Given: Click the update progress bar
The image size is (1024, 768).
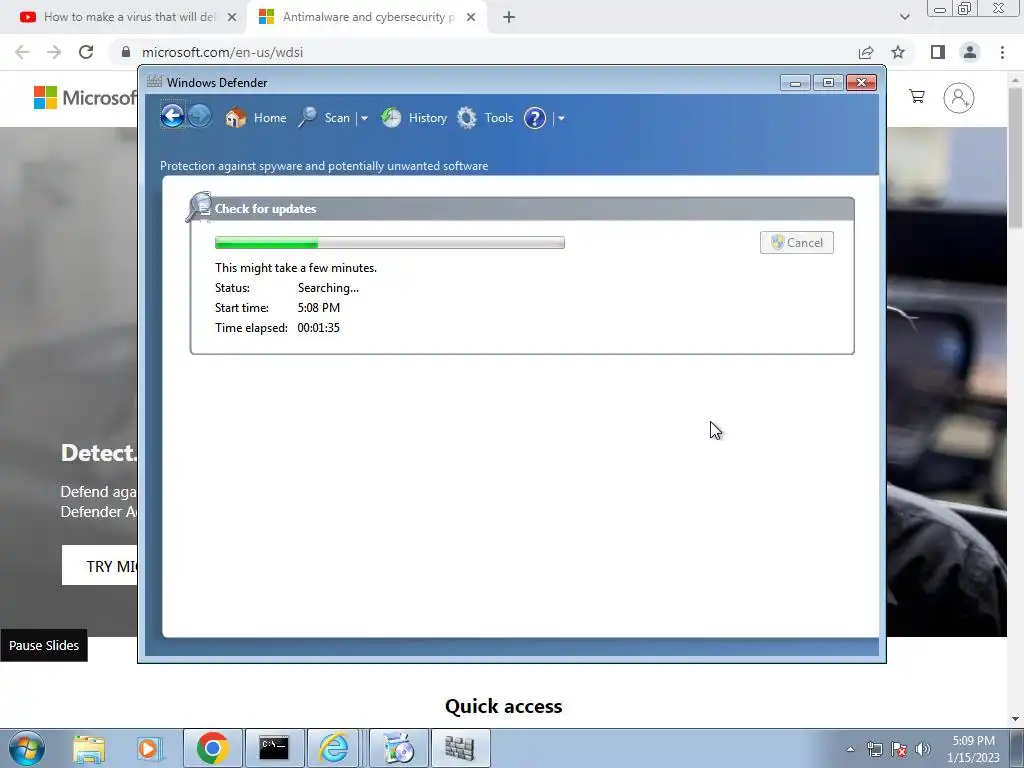Looking at the screenshot, I should (390, 243).
